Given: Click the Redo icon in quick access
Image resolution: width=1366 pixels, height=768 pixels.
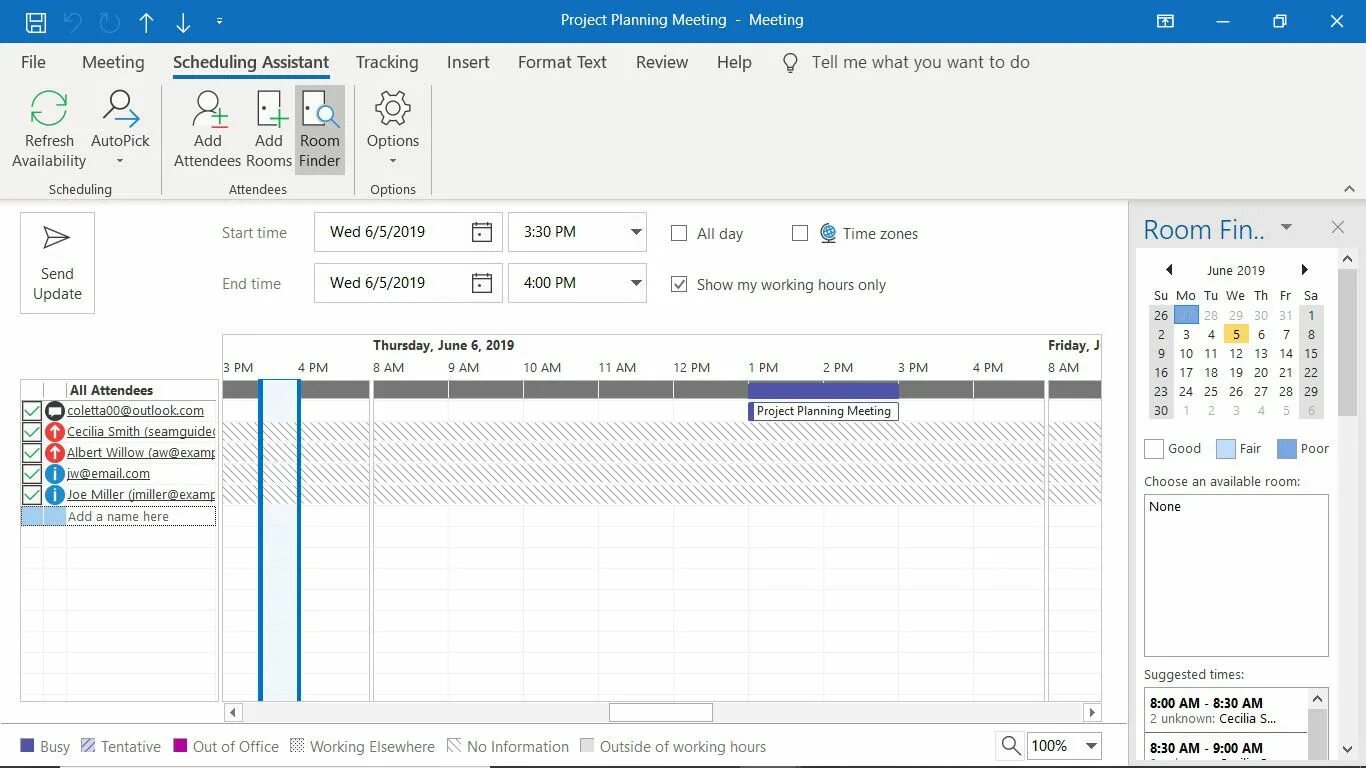Looking at the screenshot, I should [x=109, y=21].
